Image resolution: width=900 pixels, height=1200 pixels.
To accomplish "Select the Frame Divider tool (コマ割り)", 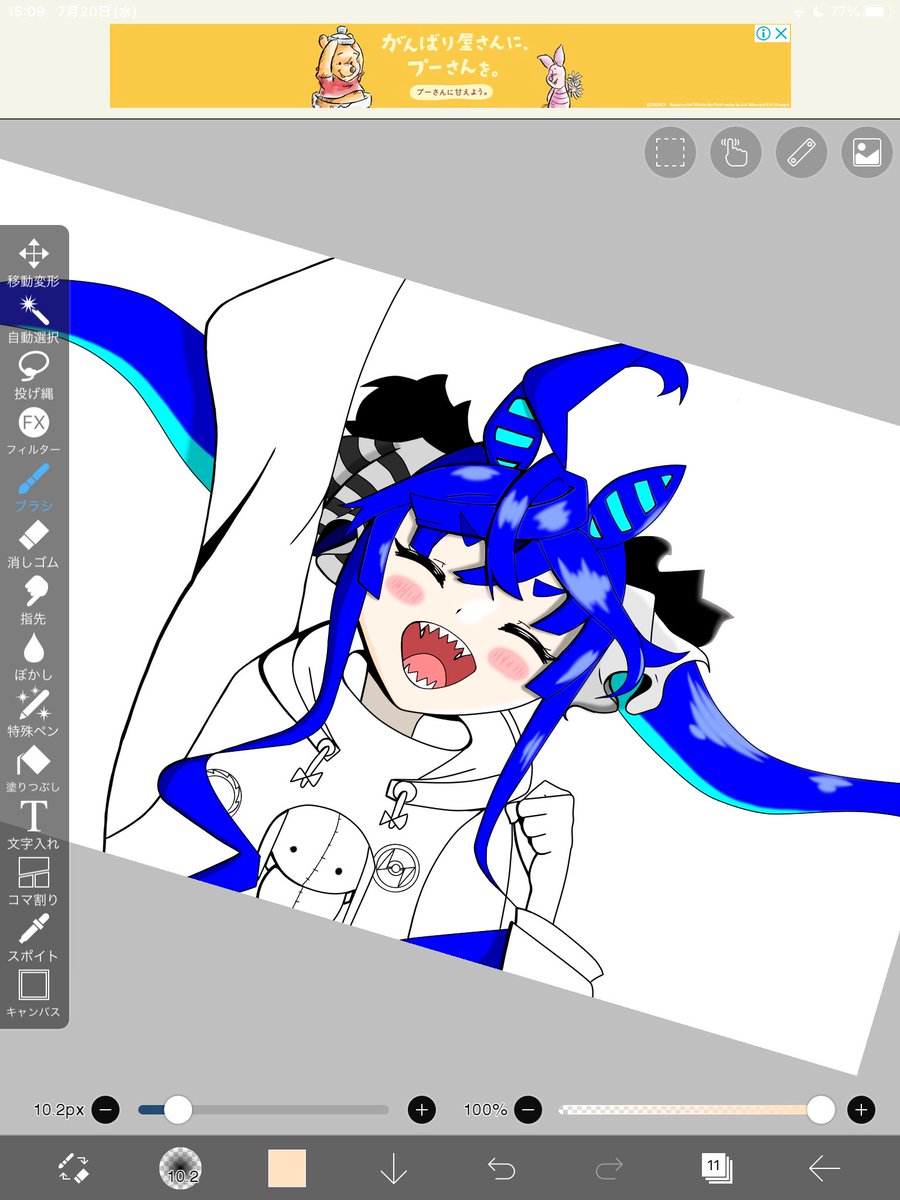I will 34,880.
